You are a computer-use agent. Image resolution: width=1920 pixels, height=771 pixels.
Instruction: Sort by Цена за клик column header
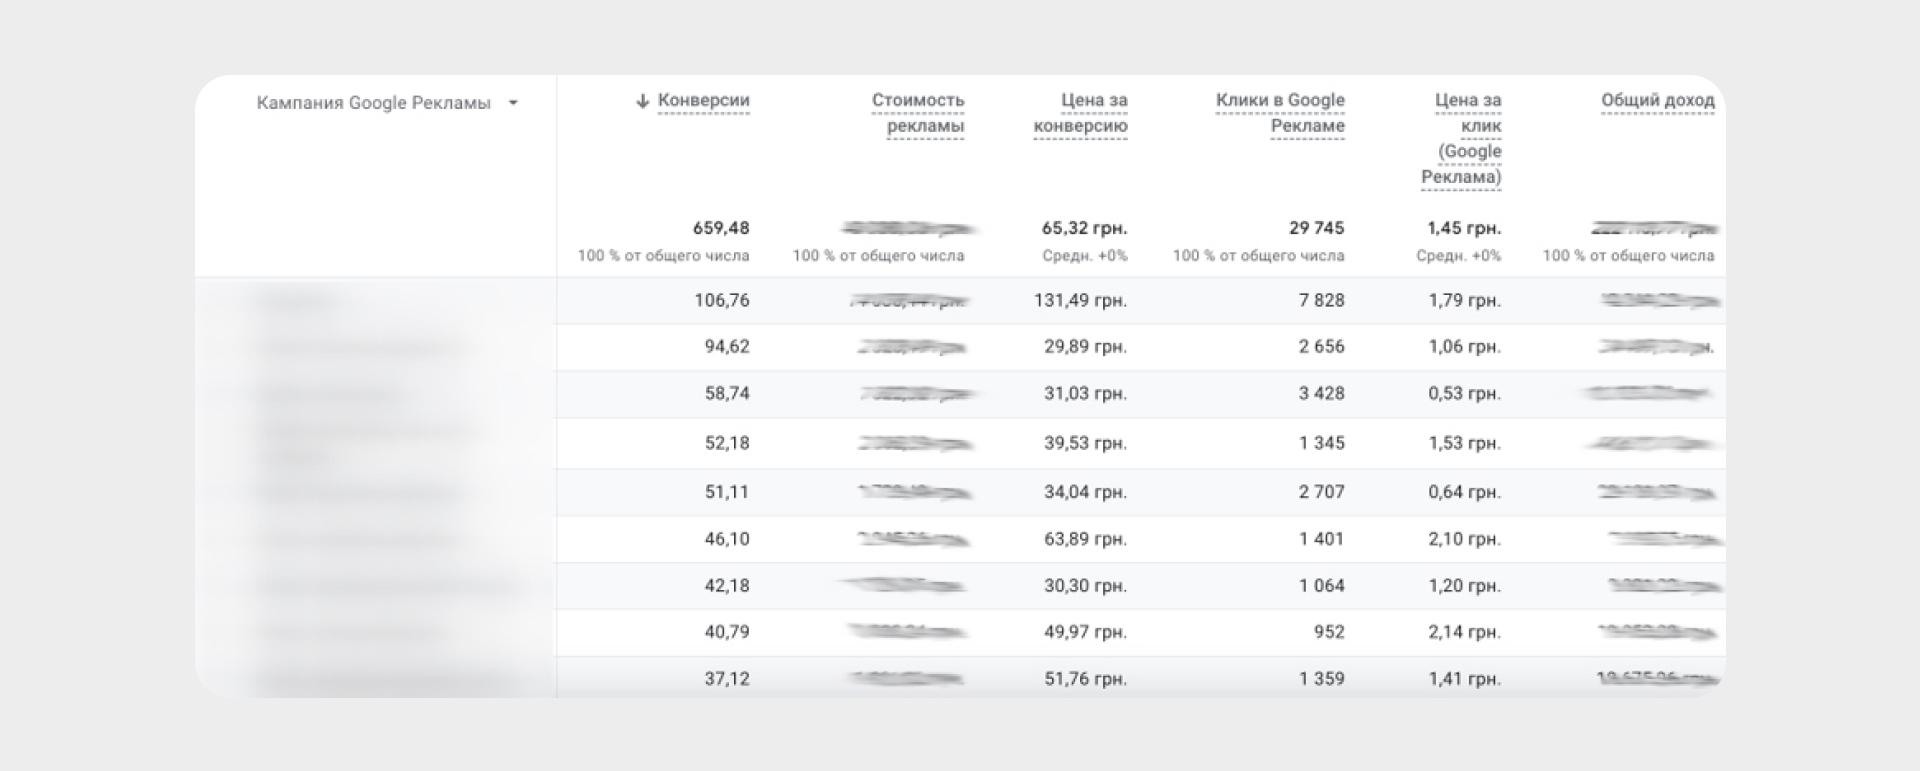click(1461, 139)
